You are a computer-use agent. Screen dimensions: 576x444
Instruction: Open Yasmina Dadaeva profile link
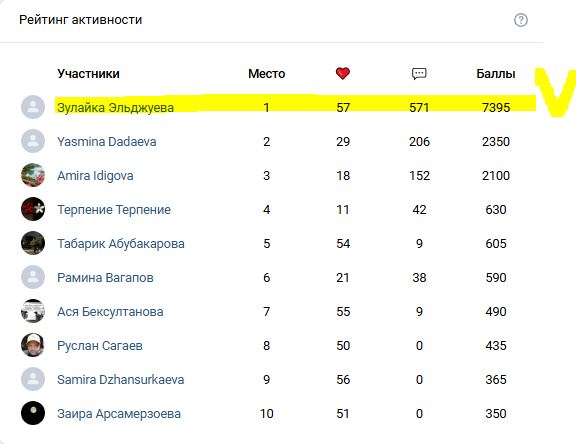107,141
